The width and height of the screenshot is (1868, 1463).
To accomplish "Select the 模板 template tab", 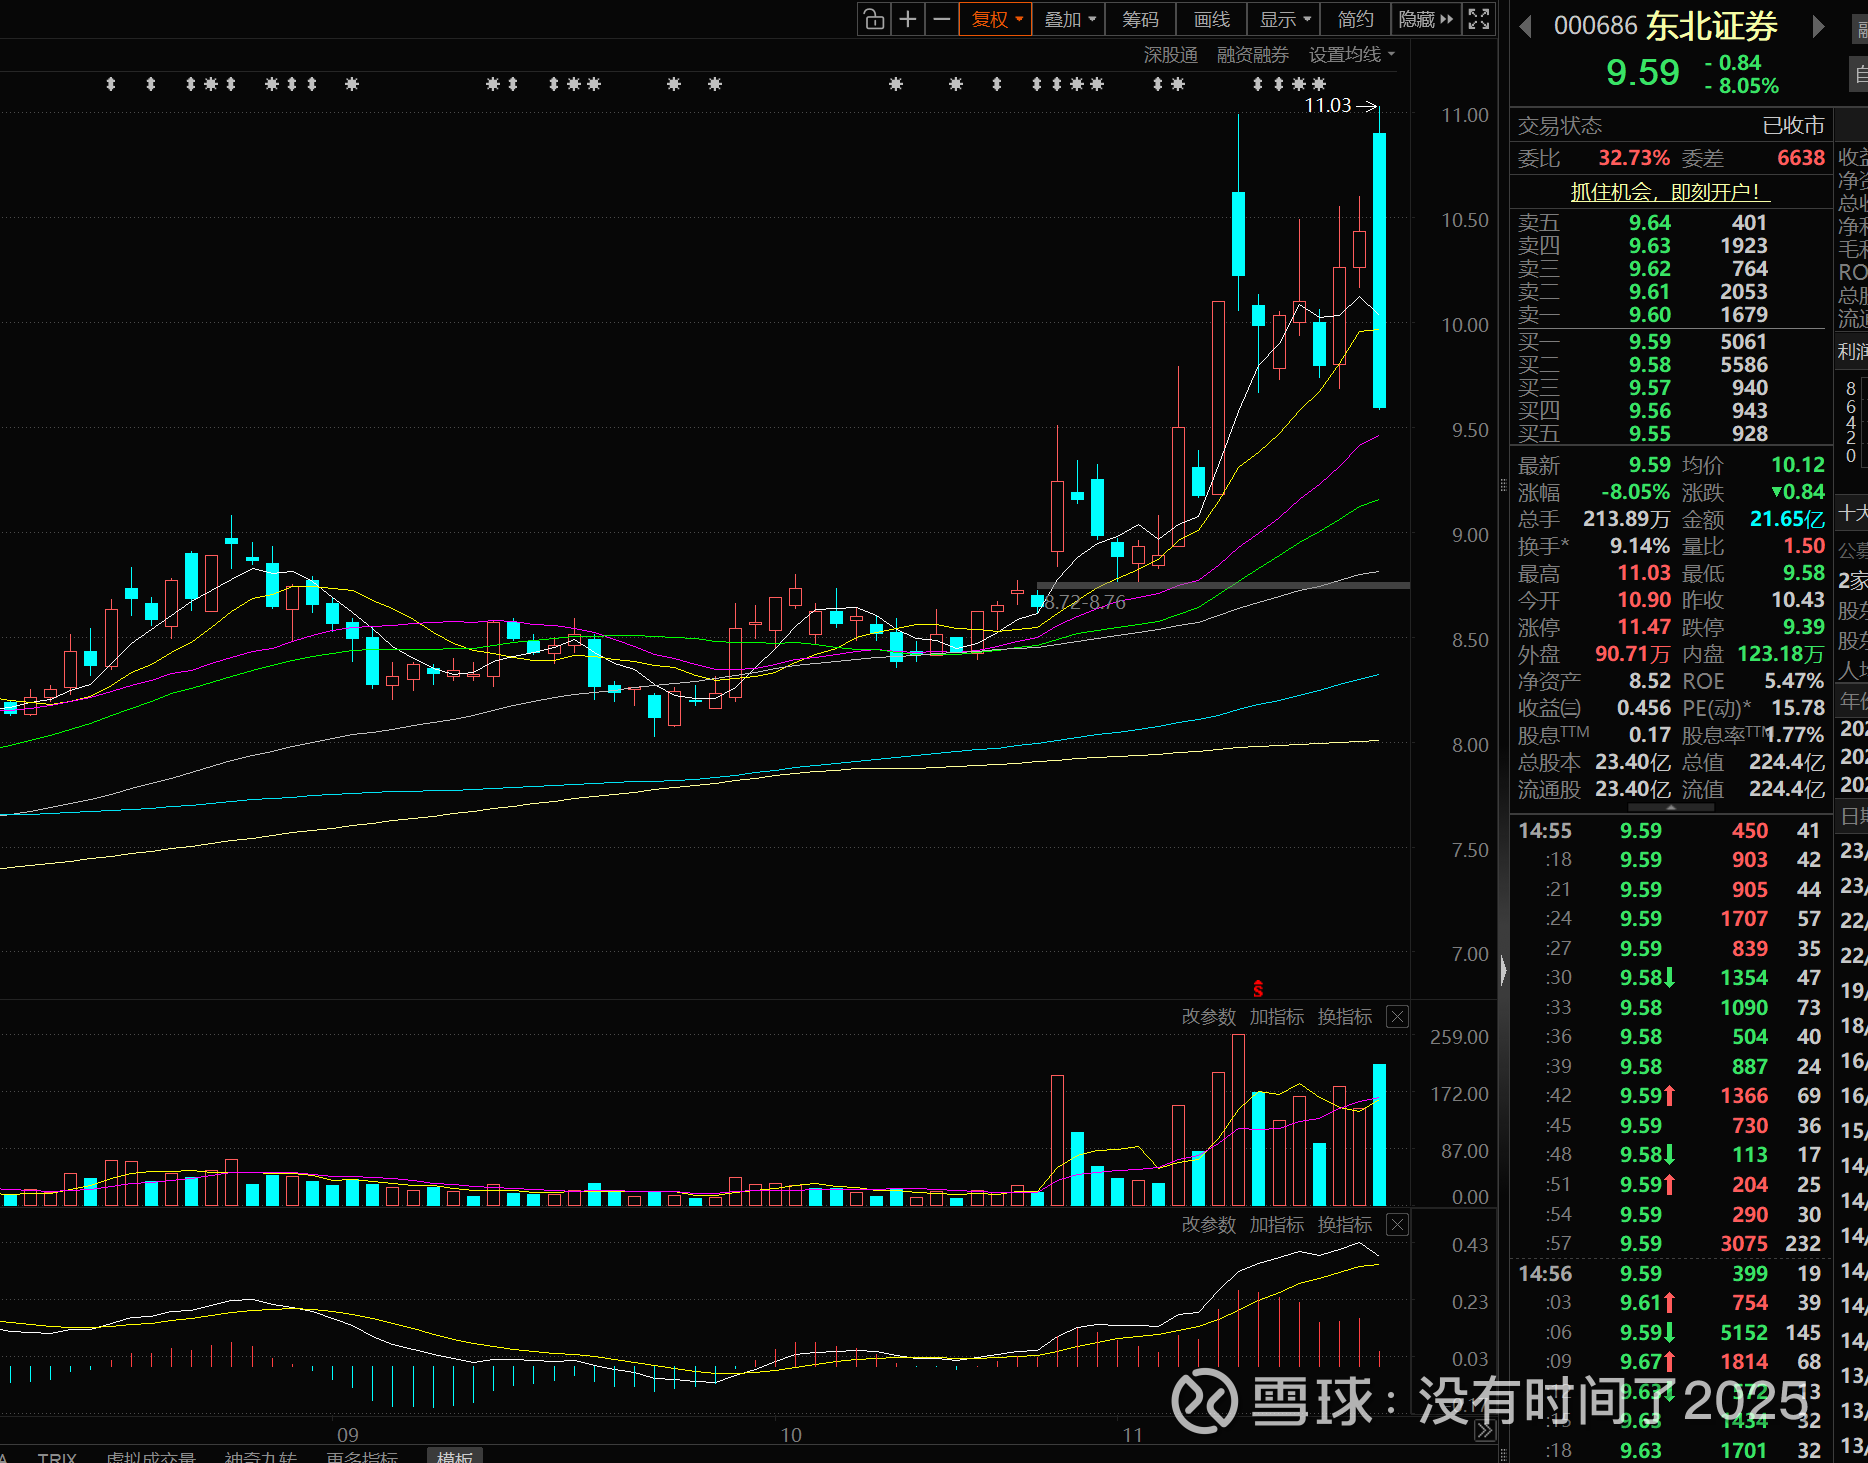I will [x=455, y=1456].
